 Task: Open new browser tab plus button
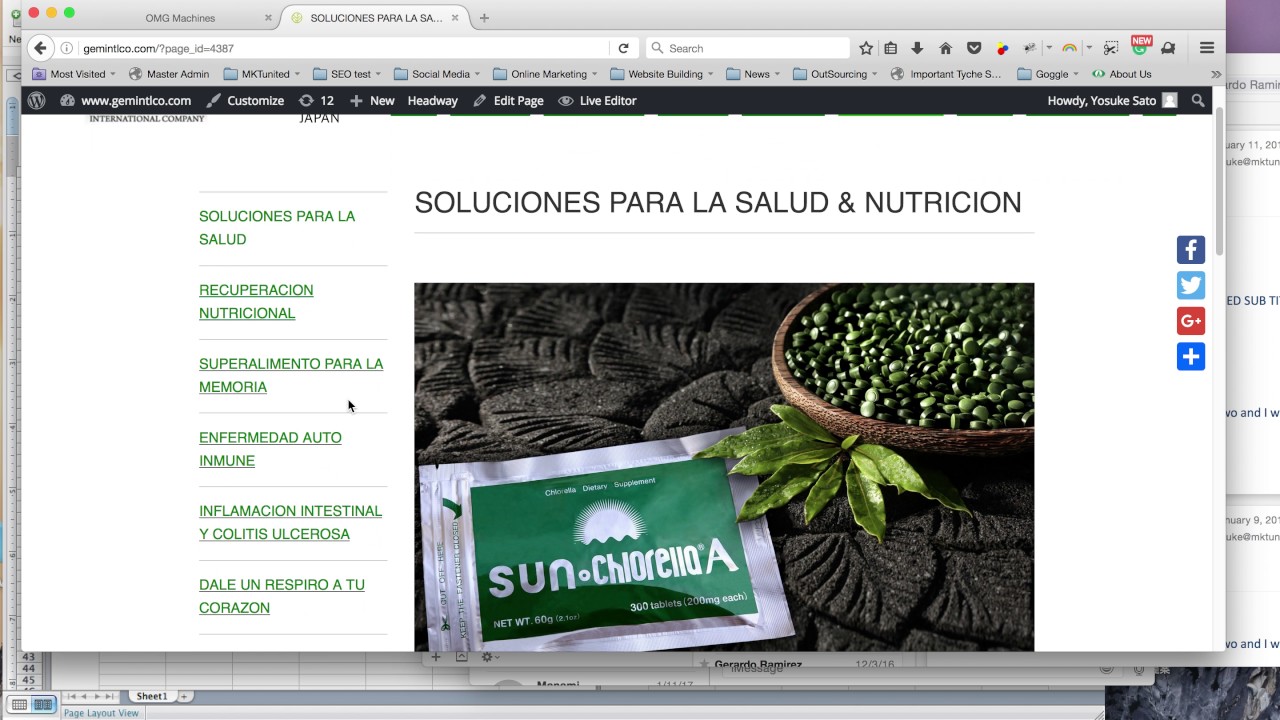(484, 18)
